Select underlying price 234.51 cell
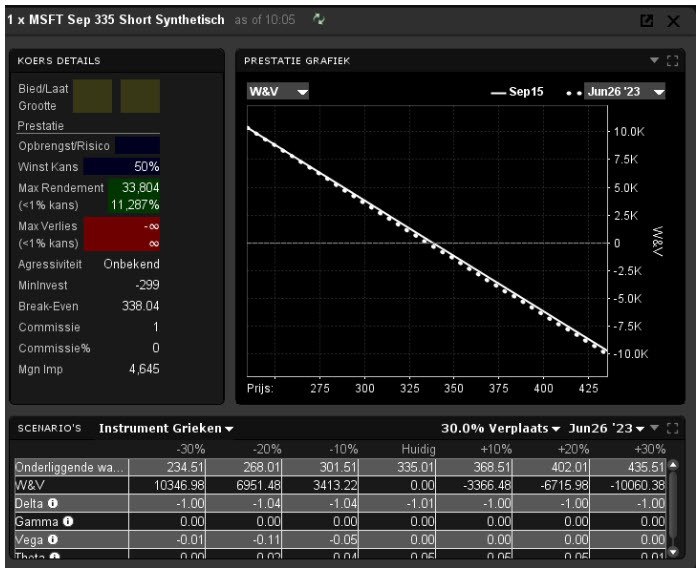Viewport: 699px width, 571px height. 167,467
